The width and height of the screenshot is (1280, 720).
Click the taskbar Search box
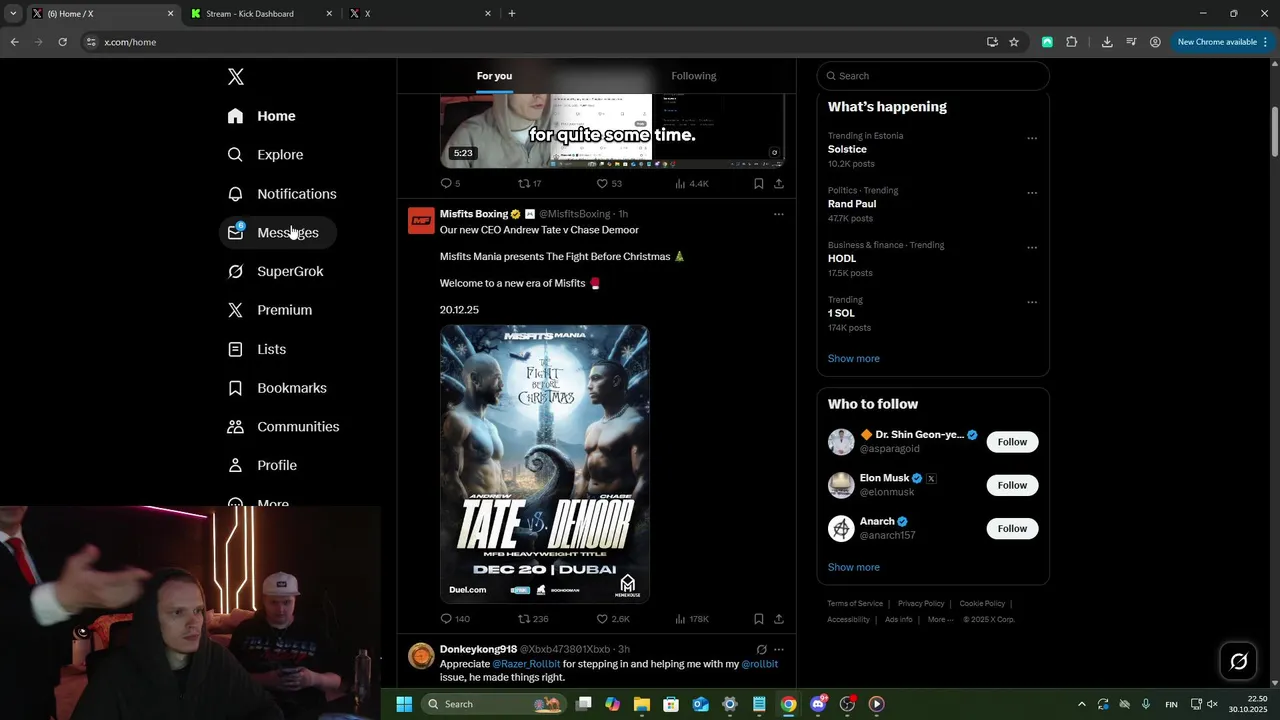(x=494, y=704)
